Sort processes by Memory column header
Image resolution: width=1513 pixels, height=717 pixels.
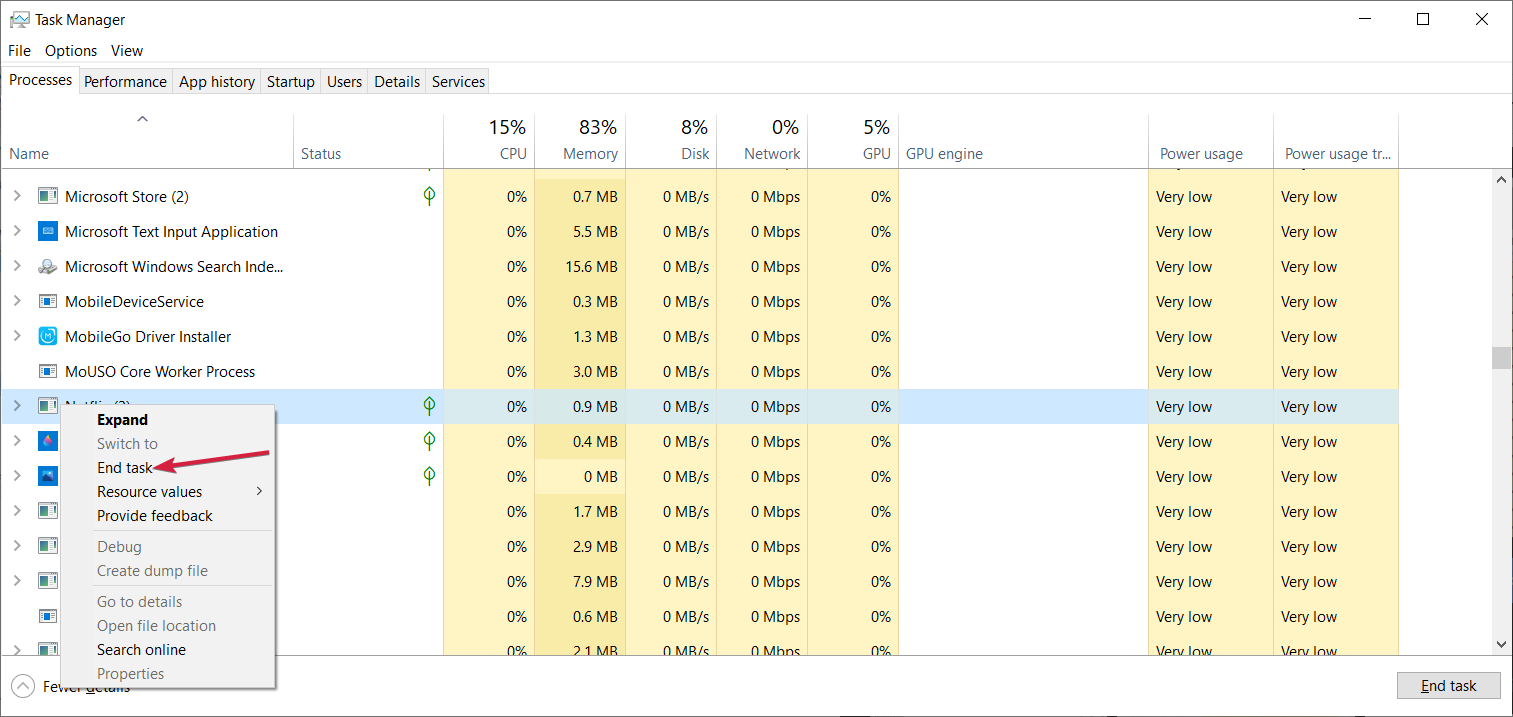[x=590, y=154]
